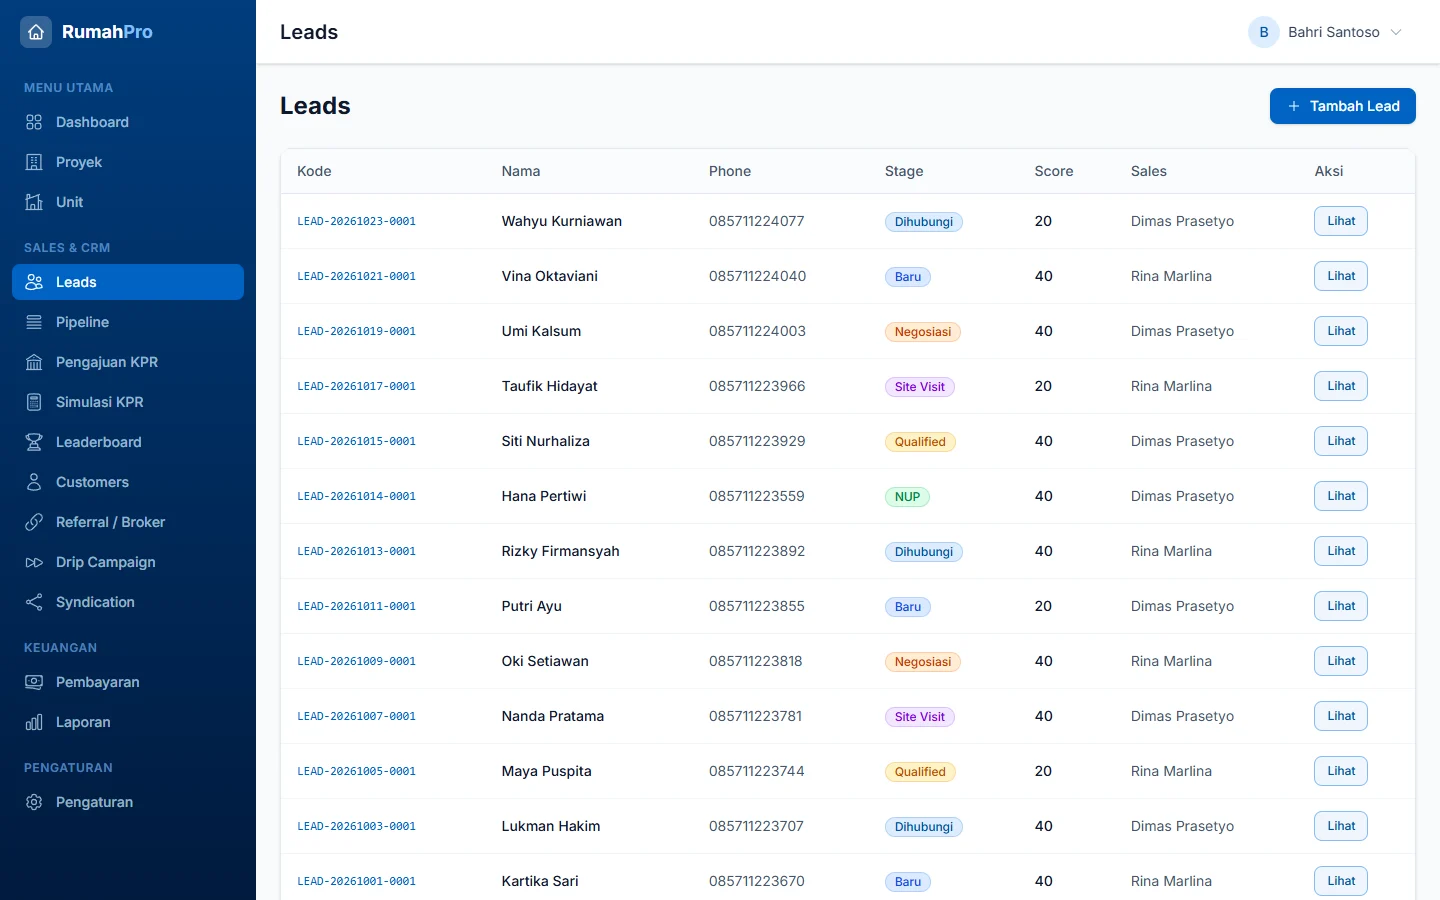
Task: Click the Stage column header
Action: (904, 171)
